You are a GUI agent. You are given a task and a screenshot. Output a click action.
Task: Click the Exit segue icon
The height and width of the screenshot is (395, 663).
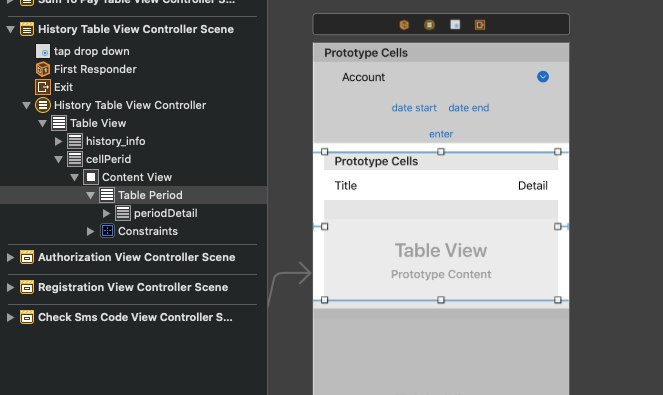(43, 87)
